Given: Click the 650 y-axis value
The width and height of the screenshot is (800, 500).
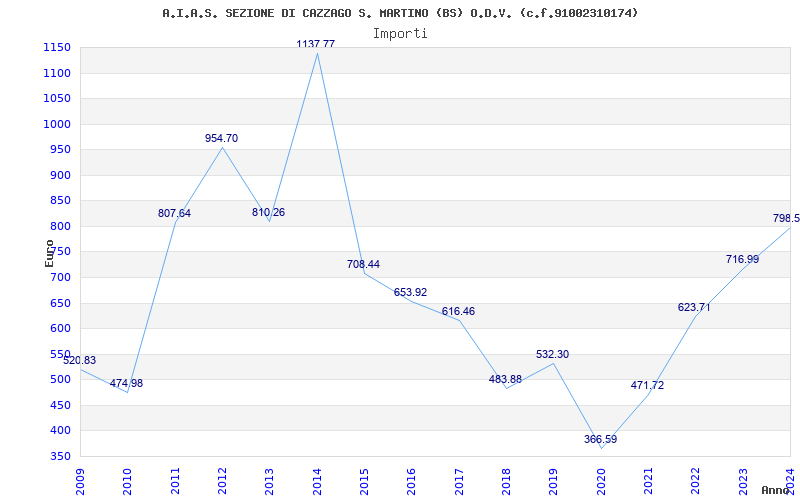Looking at the screenshot, I should point(61,304).
